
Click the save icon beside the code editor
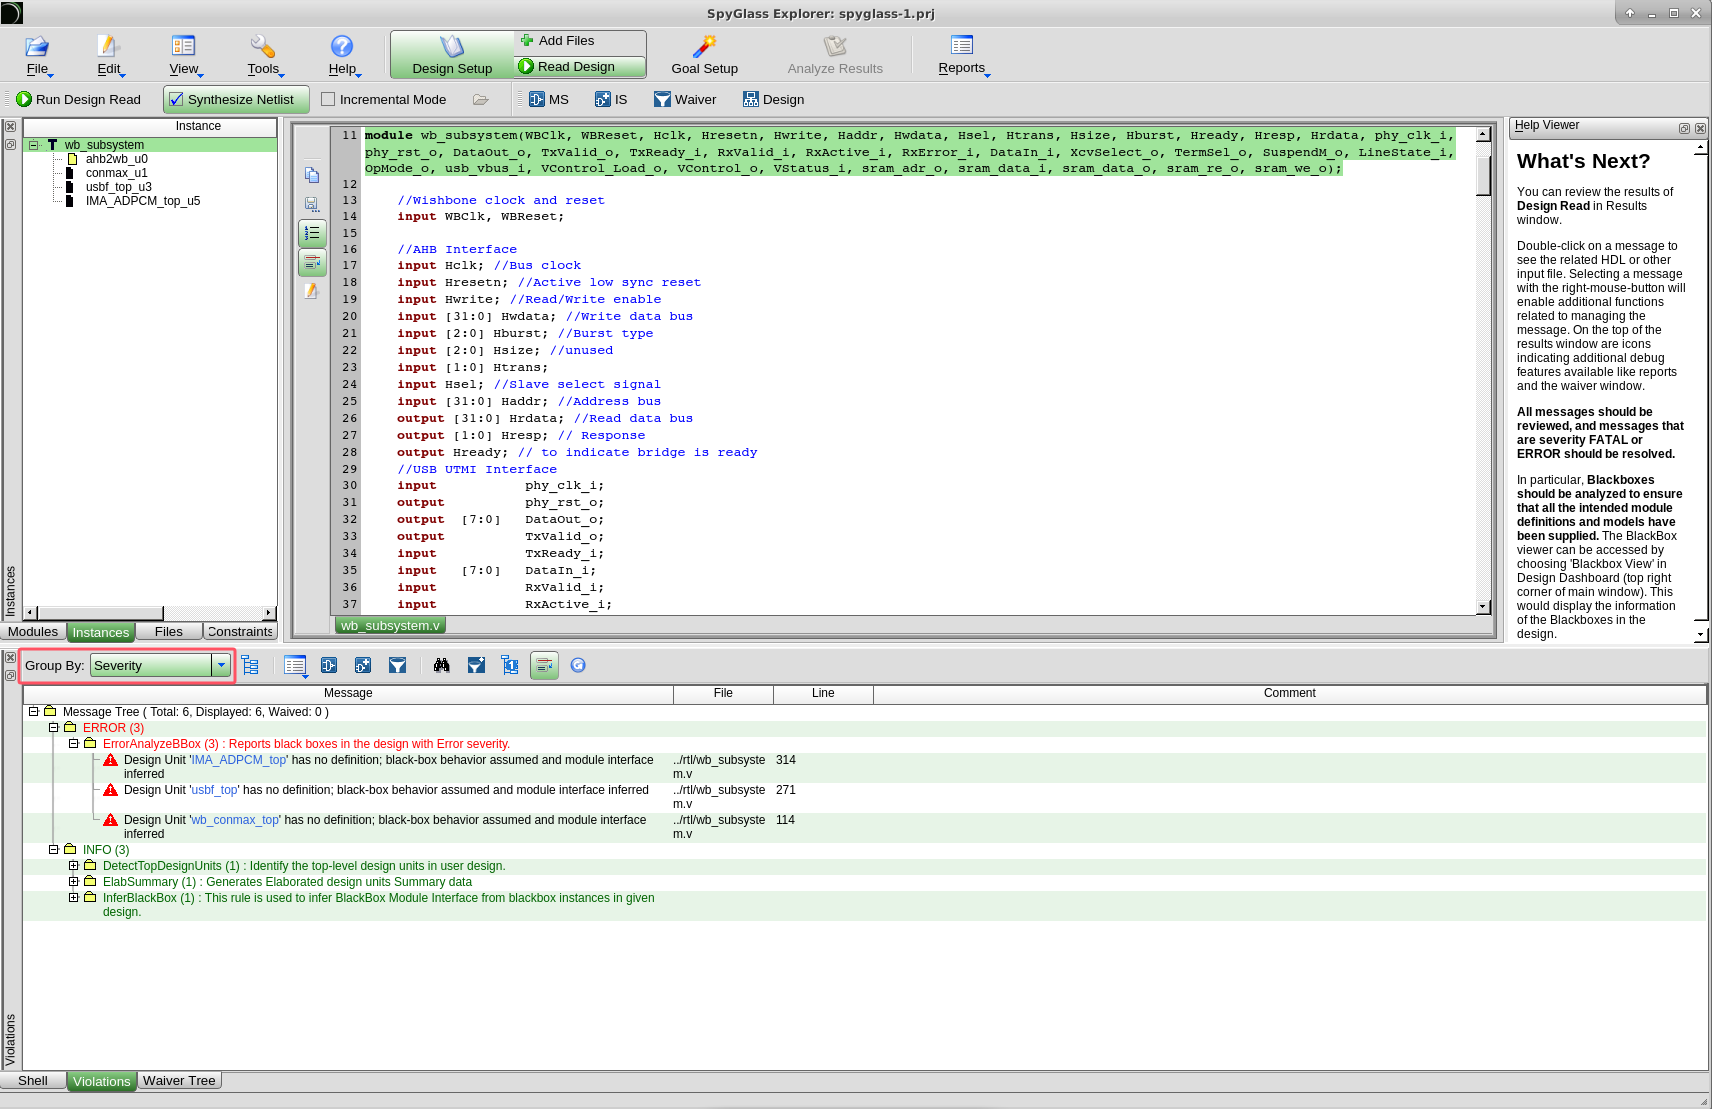point(312,204)
